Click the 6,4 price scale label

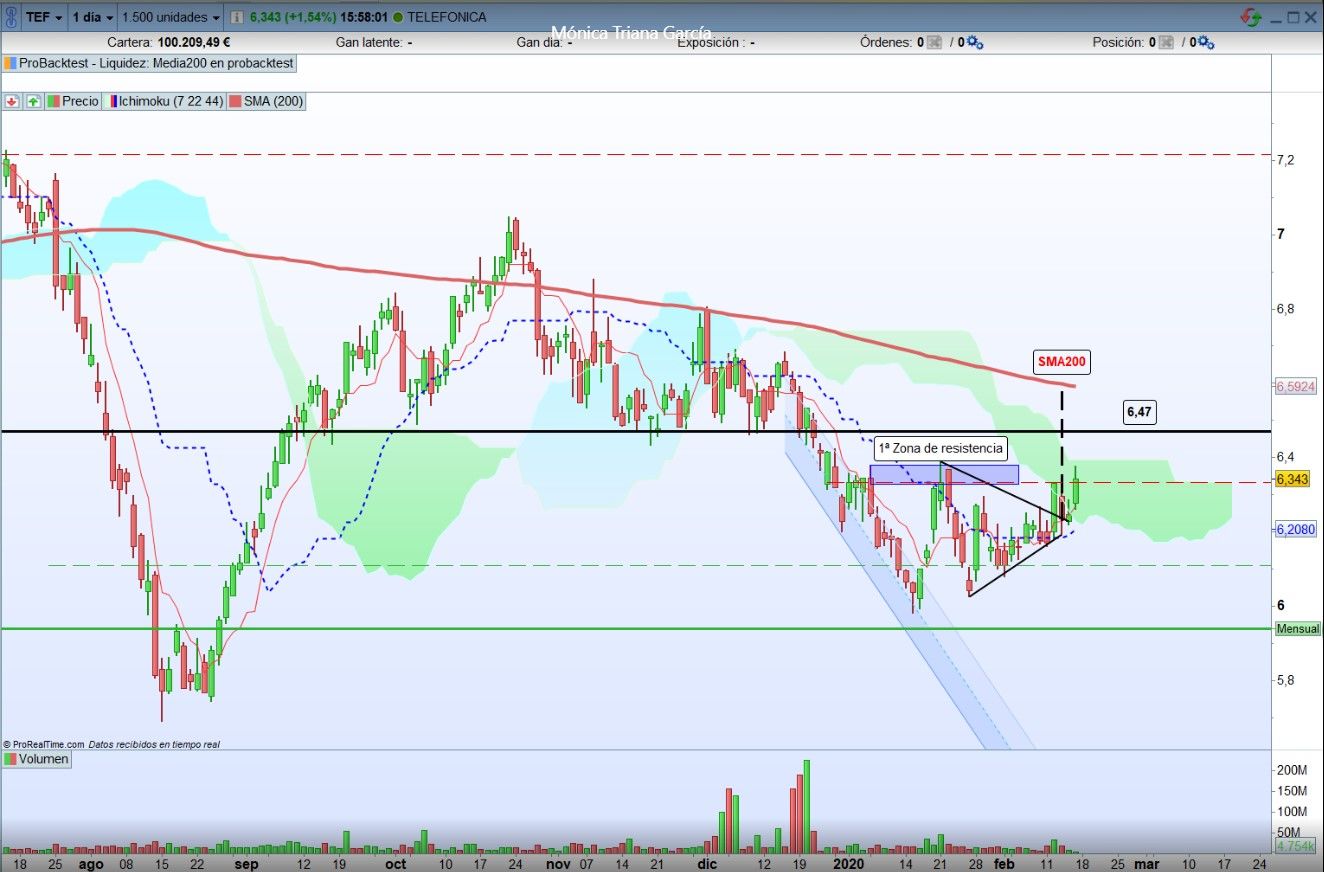(1285, 457)
